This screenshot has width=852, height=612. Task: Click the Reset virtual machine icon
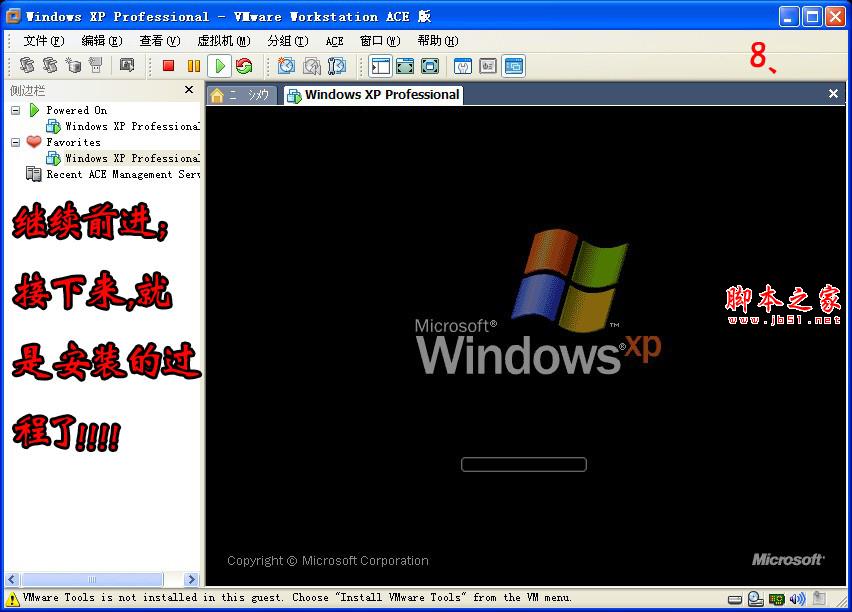point(244,66)
